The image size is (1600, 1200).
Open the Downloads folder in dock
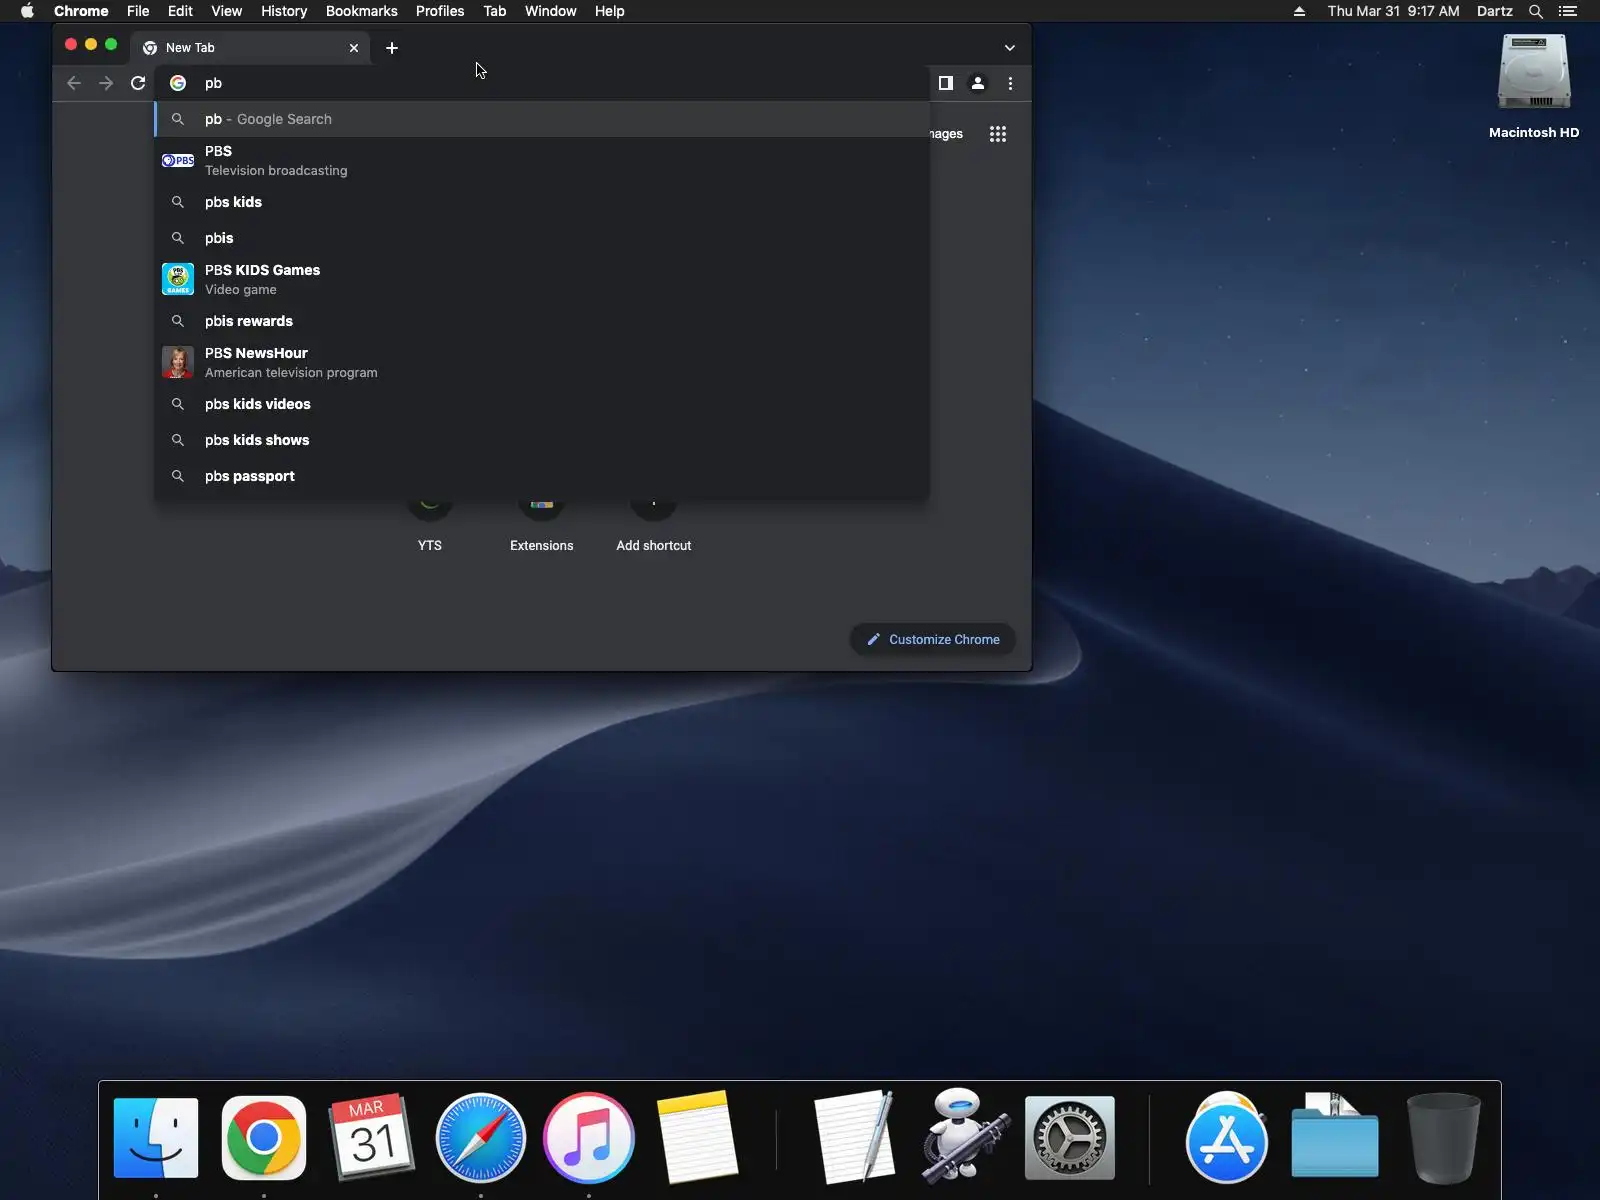coord(1335,1136)
